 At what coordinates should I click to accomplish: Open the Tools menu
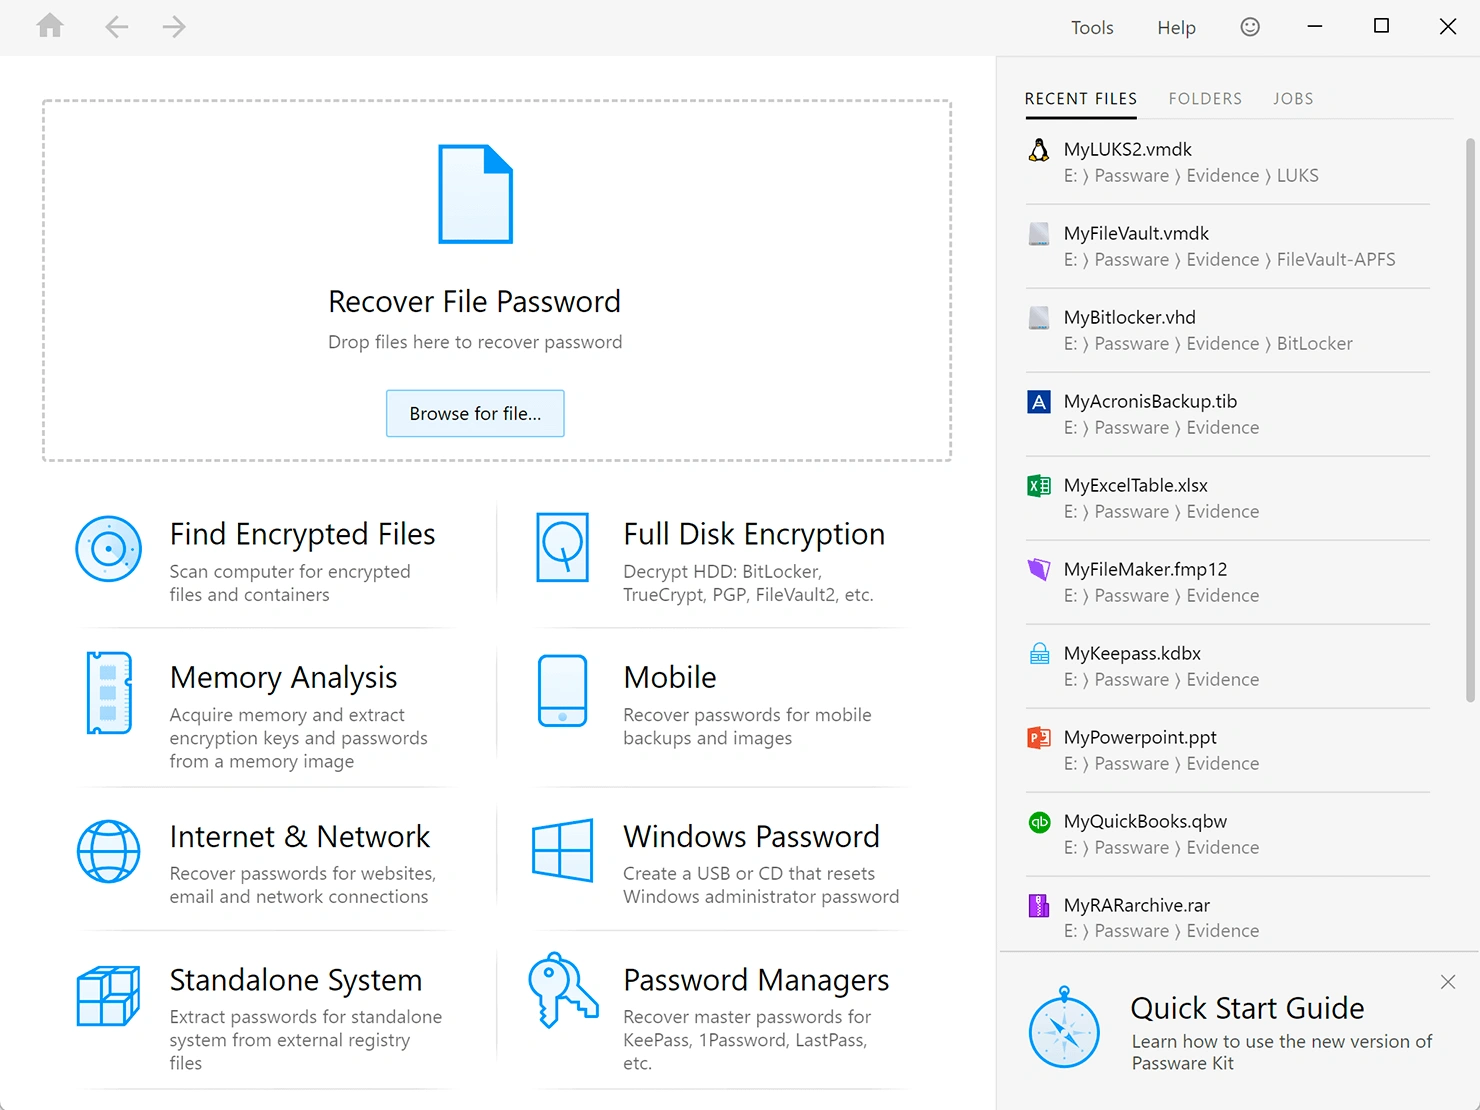[1091, 27]
